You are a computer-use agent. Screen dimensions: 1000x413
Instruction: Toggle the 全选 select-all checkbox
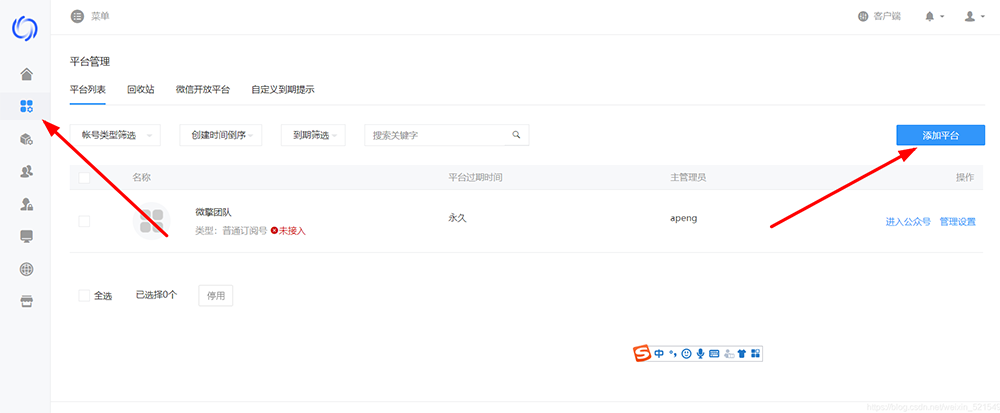point(84,295)
